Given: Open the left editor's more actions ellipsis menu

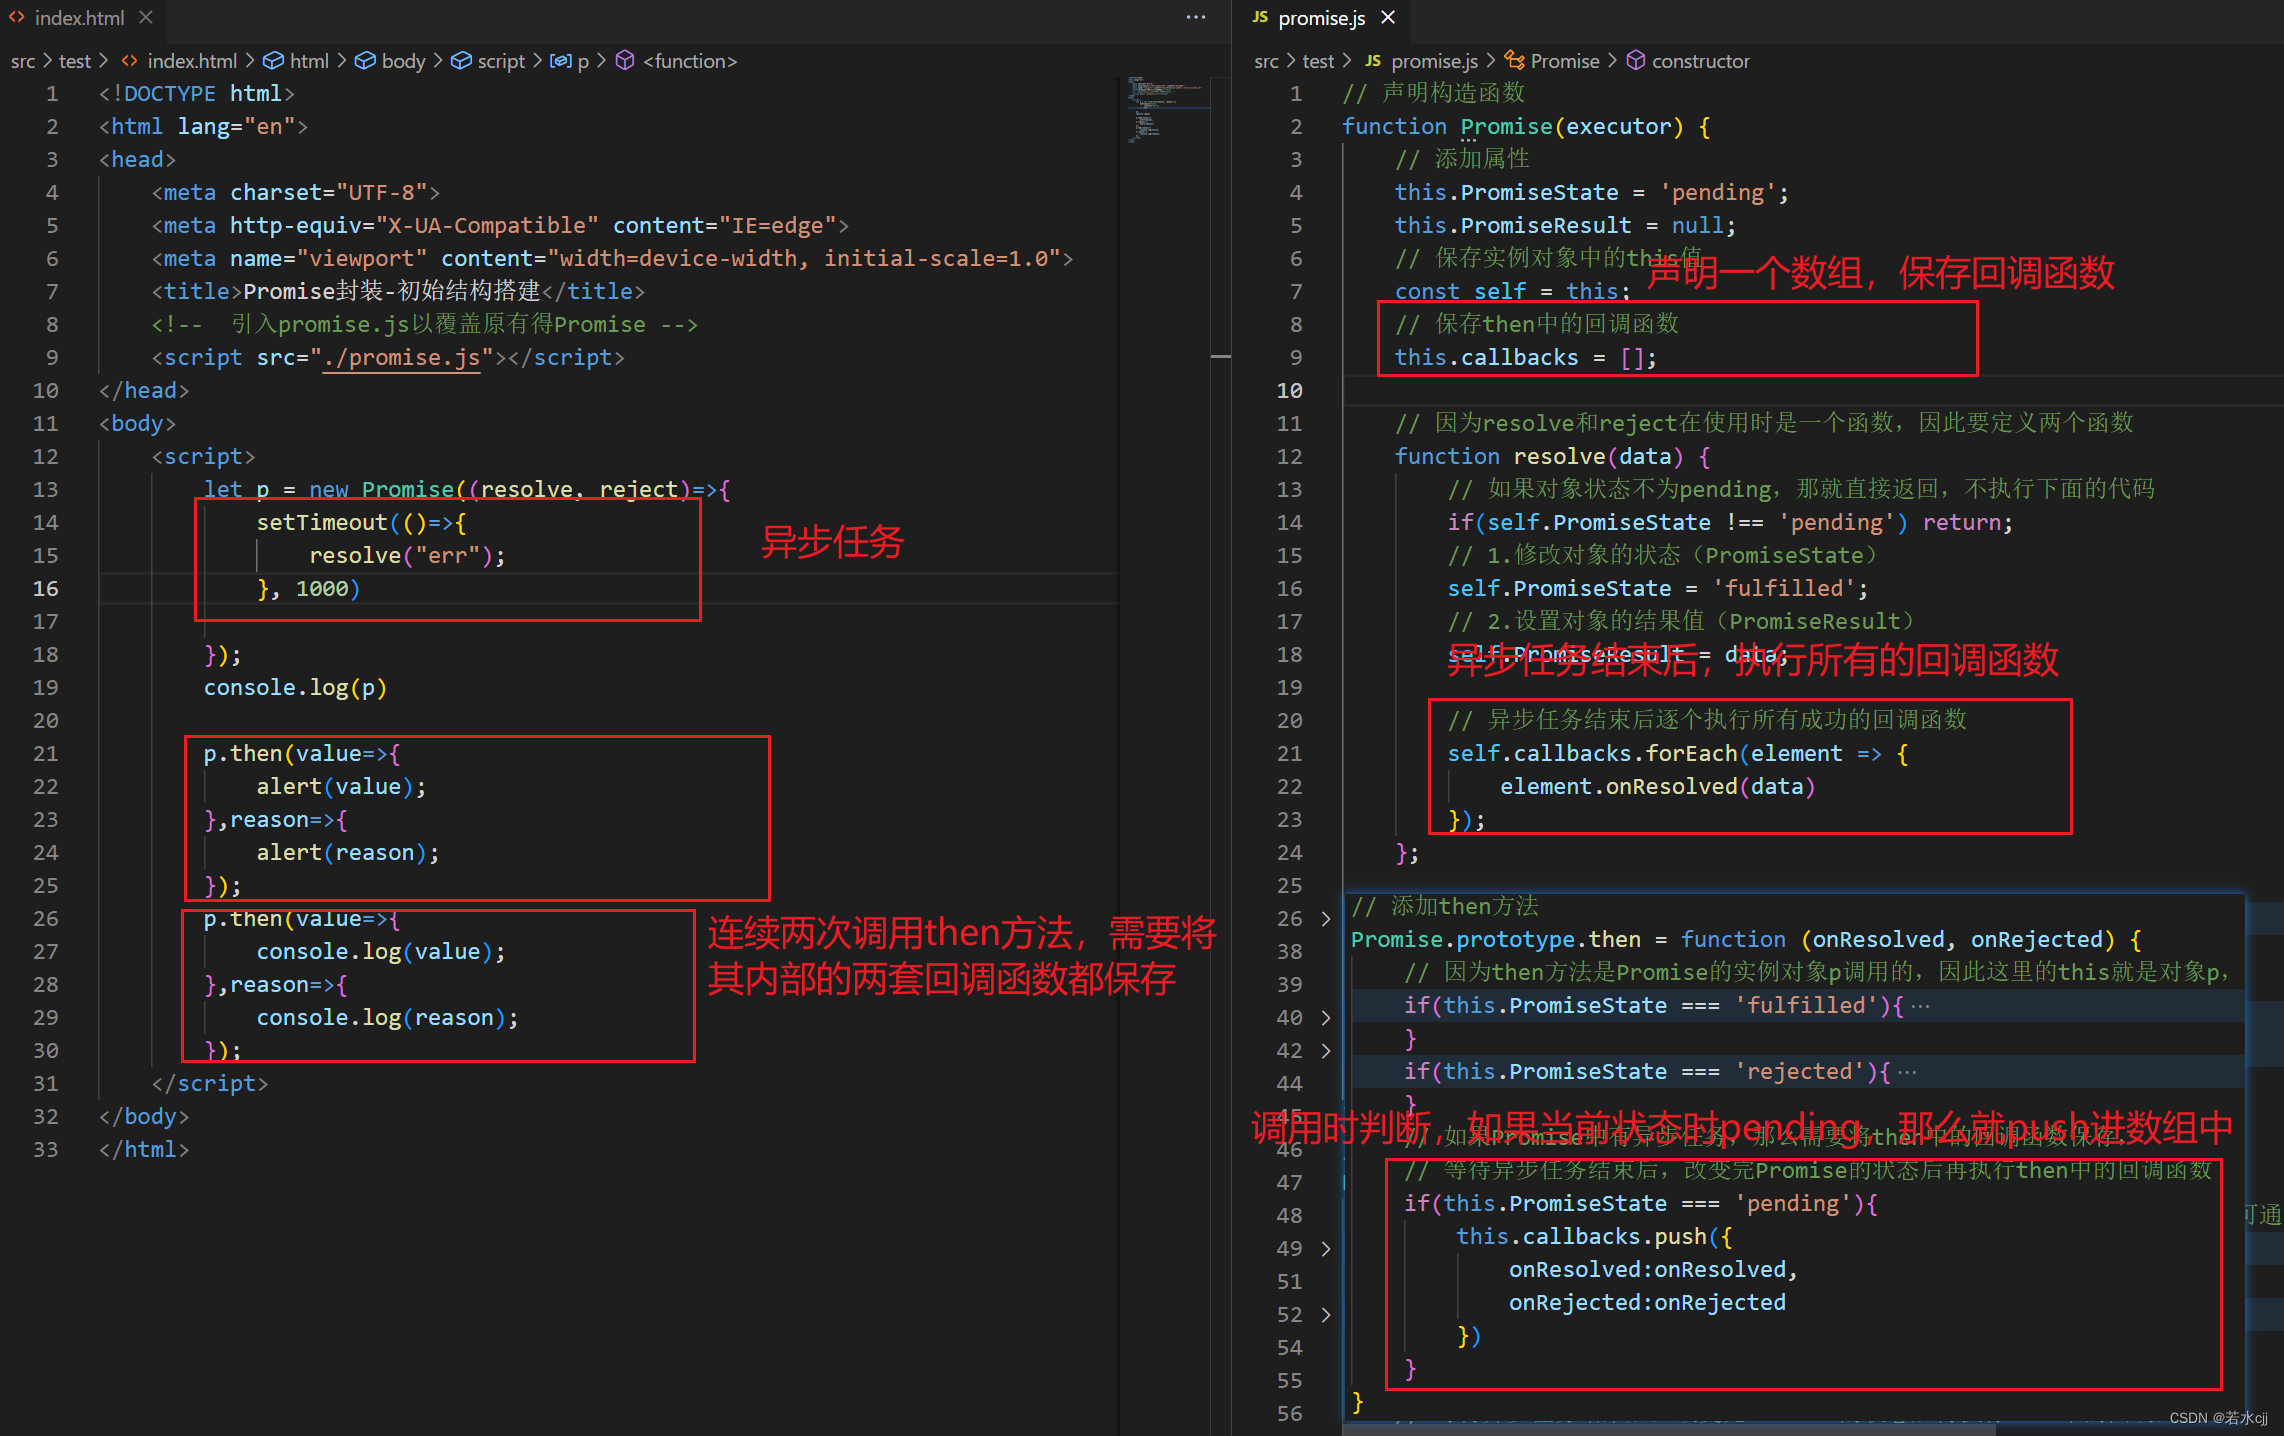Looking at the screenshot, I should pyautogui.click(x=1196, y=18).
